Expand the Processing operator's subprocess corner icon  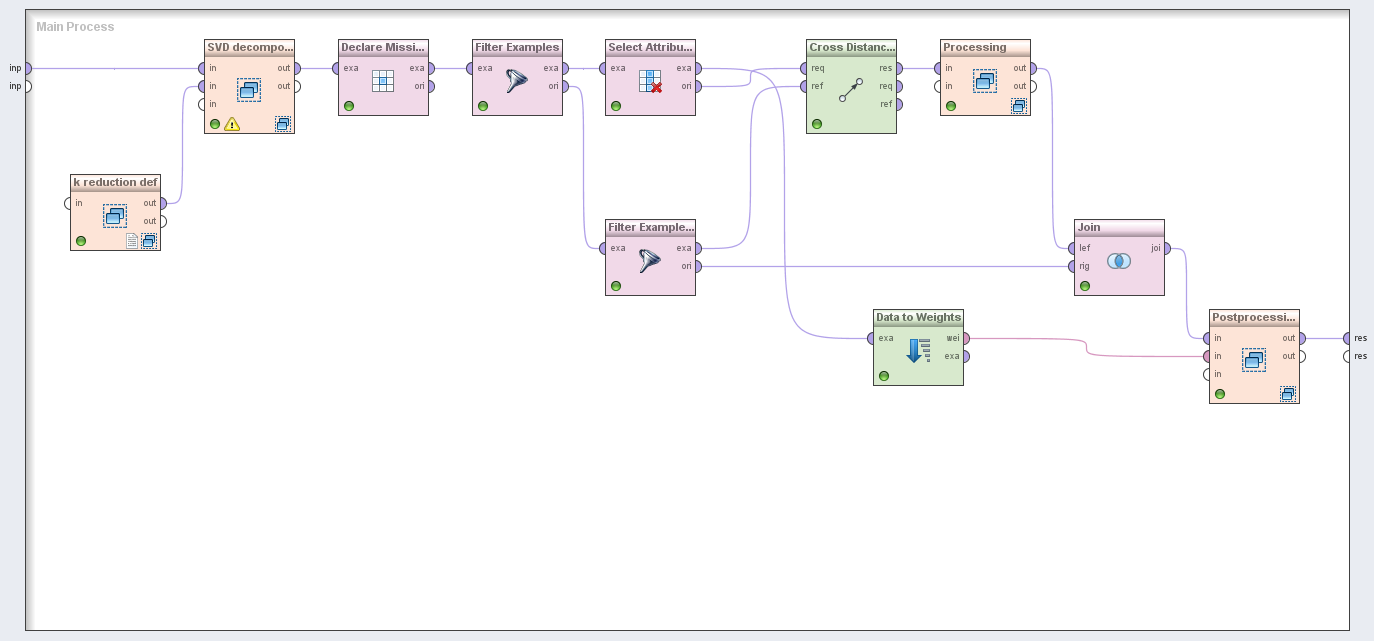(x=1019, y=106)
